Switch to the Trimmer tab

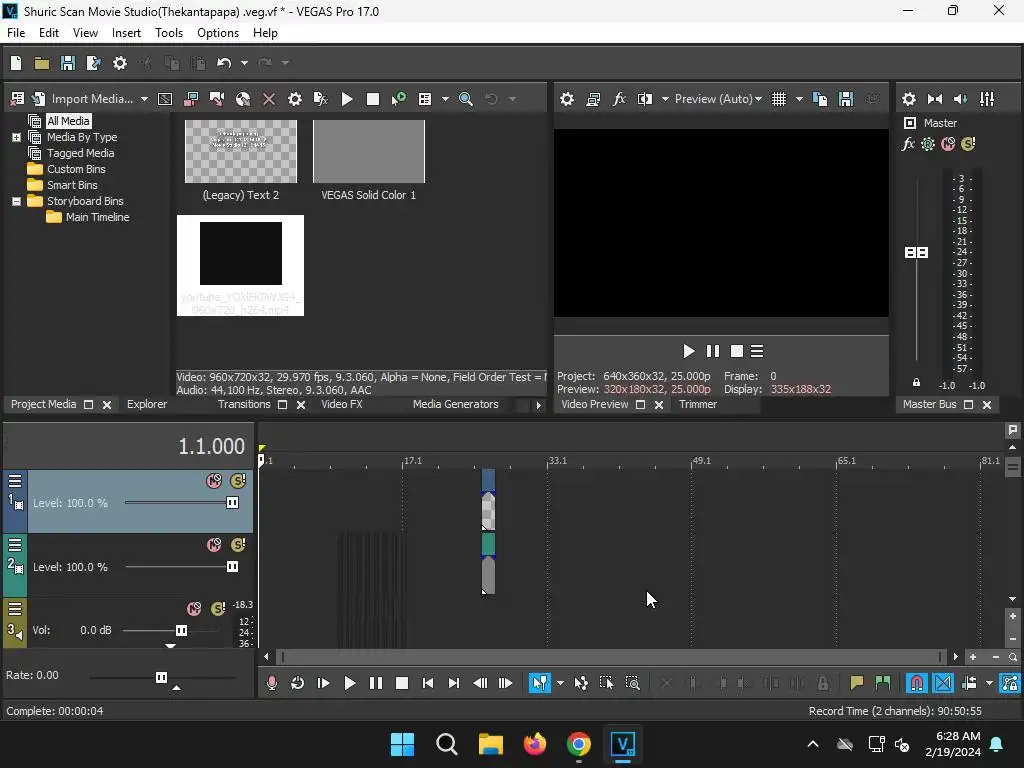(697, 404)
